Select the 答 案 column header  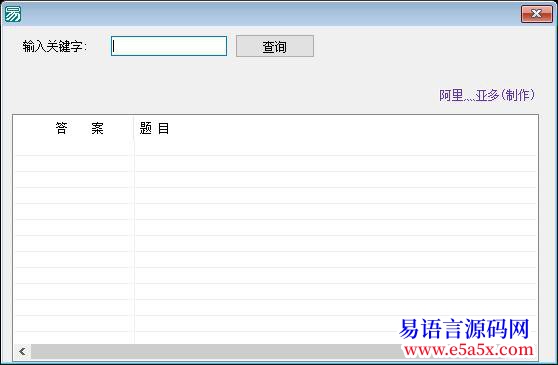tap(74, 128)
